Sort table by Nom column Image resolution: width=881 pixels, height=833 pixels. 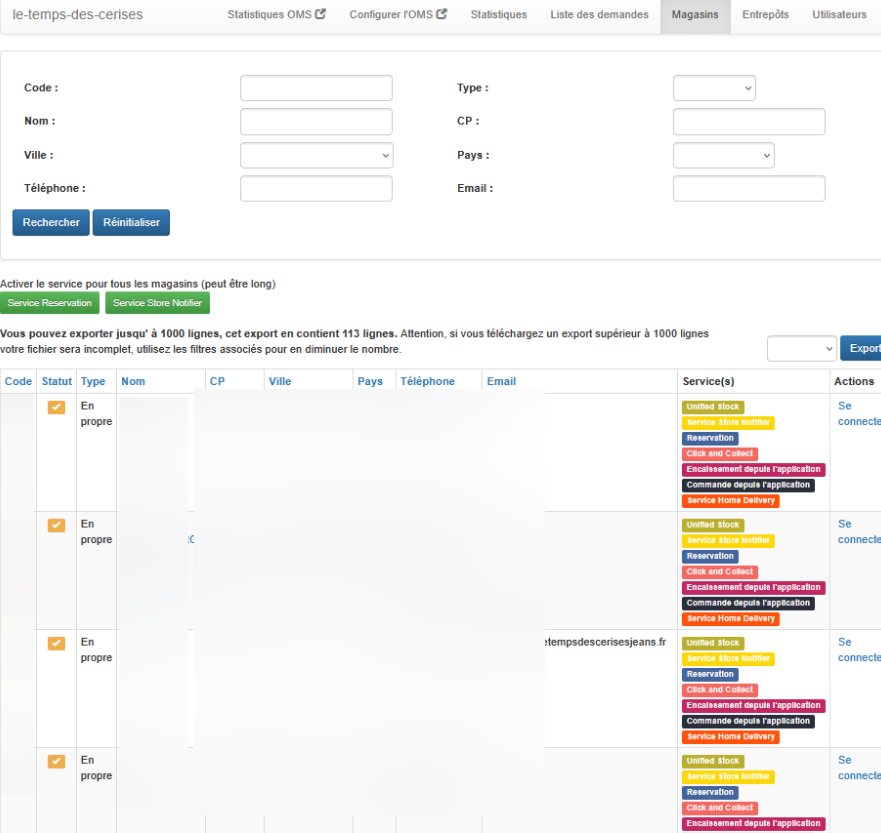[133, 381]
